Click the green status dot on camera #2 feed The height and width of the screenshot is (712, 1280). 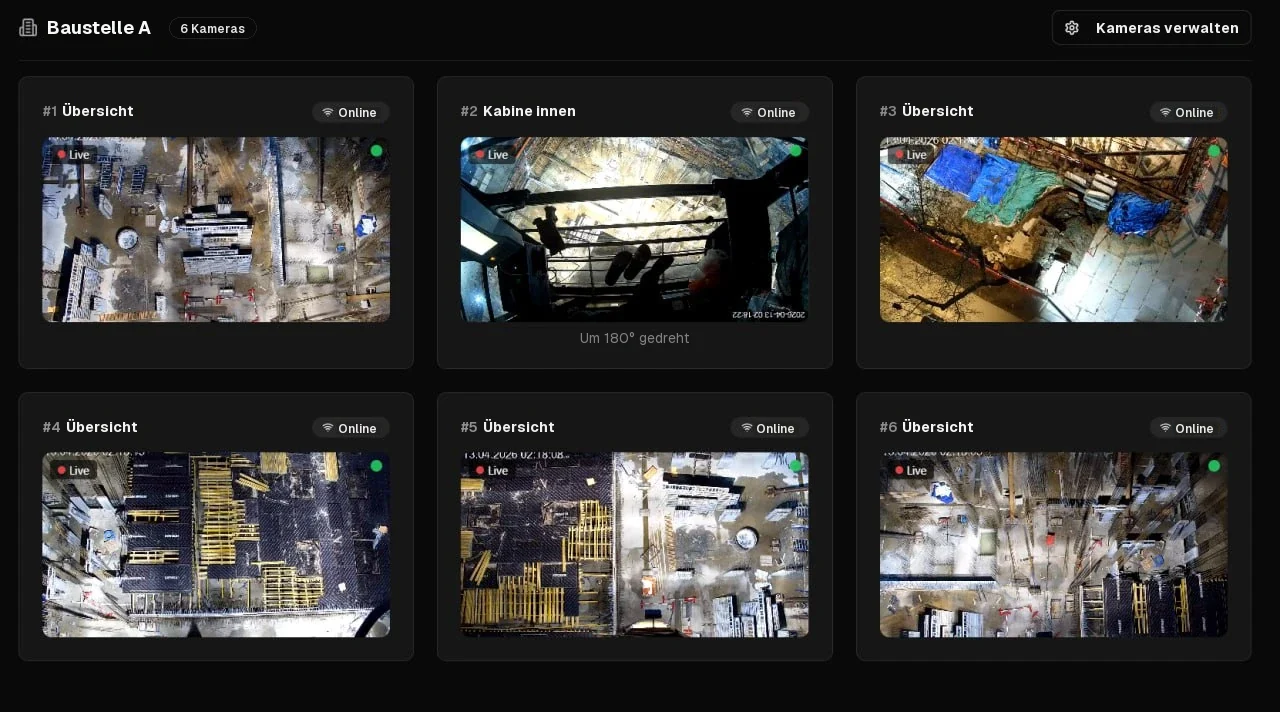pyautogui.click(x=795, y=151)
